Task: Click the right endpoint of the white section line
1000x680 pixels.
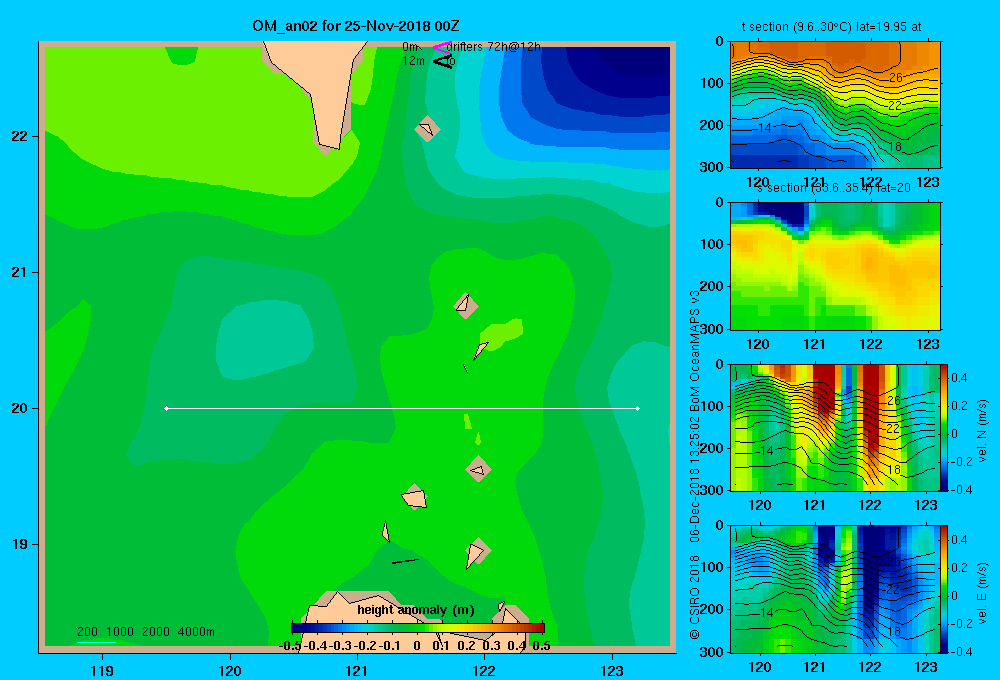Action: tap(638, 408)
